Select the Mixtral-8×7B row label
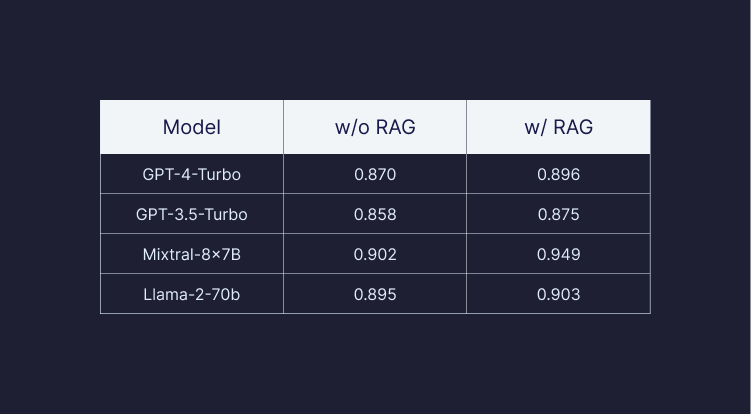 pyautogui.click(x=191, y=254)
